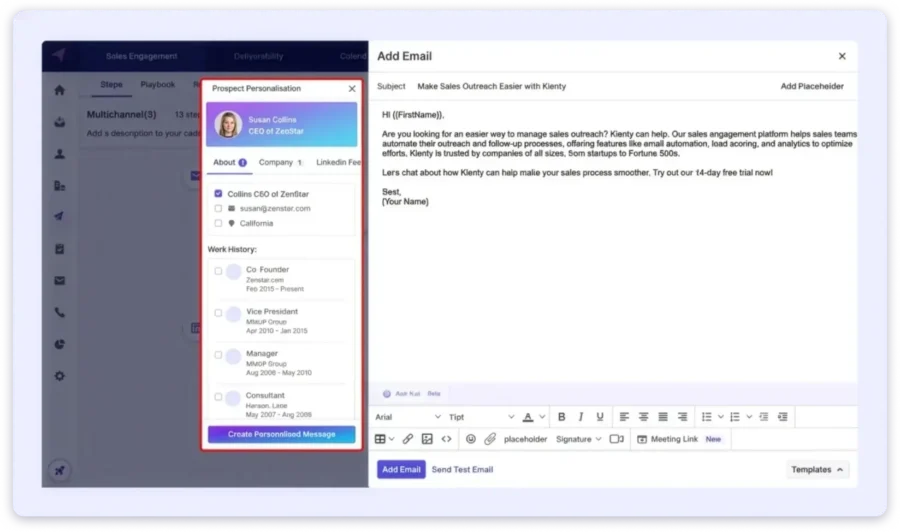
Task: Expand the font color dropdown arrow
Action: [x=542, y=417]
